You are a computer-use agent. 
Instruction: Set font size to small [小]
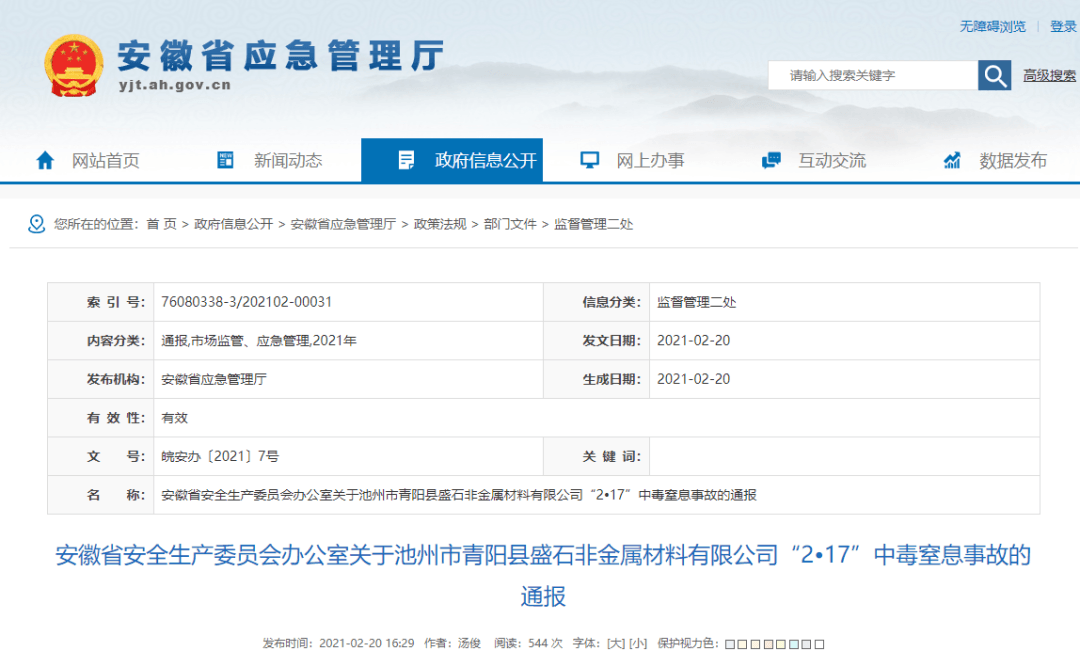(638, 643)
